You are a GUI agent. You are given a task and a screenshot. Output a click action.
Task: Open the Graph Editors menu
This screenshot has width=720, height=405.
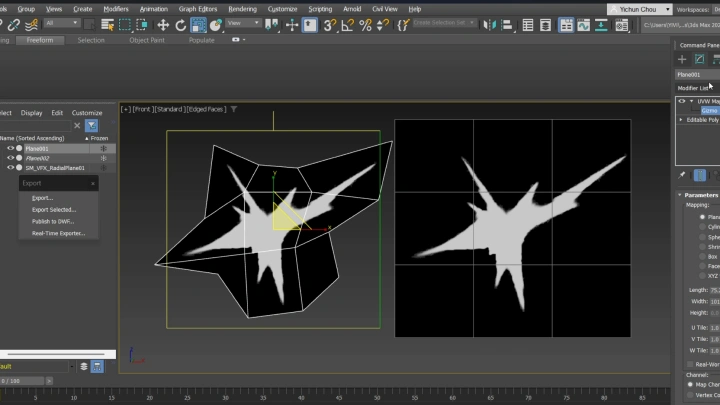(x=198, y=9)
